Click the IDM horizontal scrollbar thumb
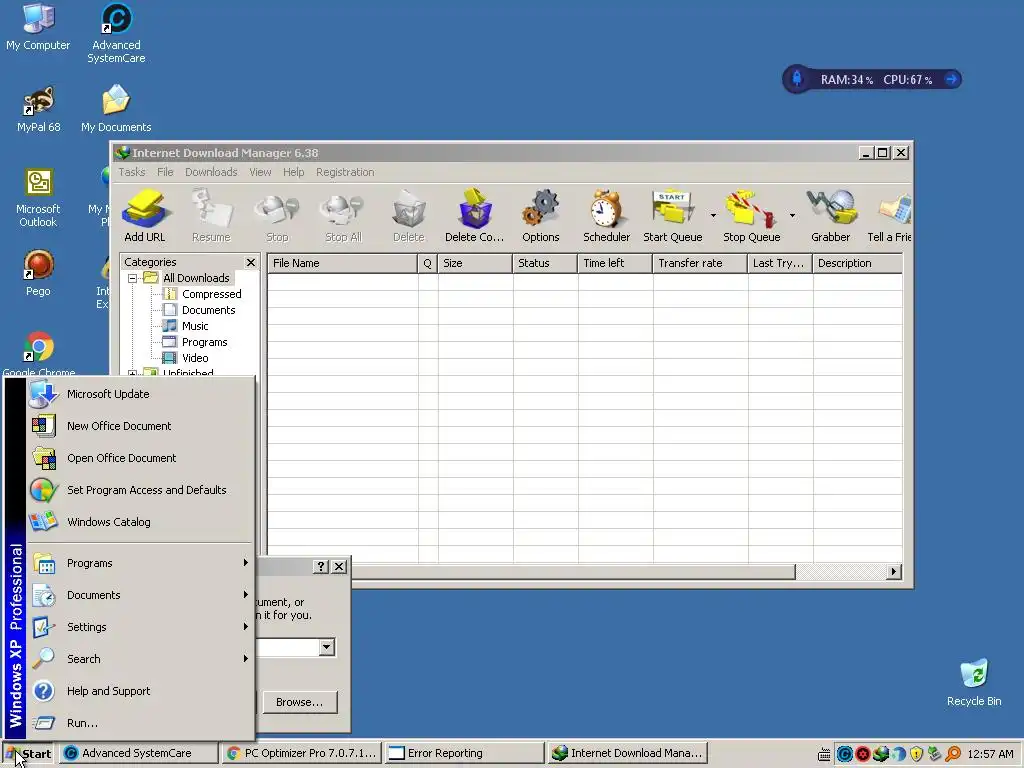 [x=573, y=571]
